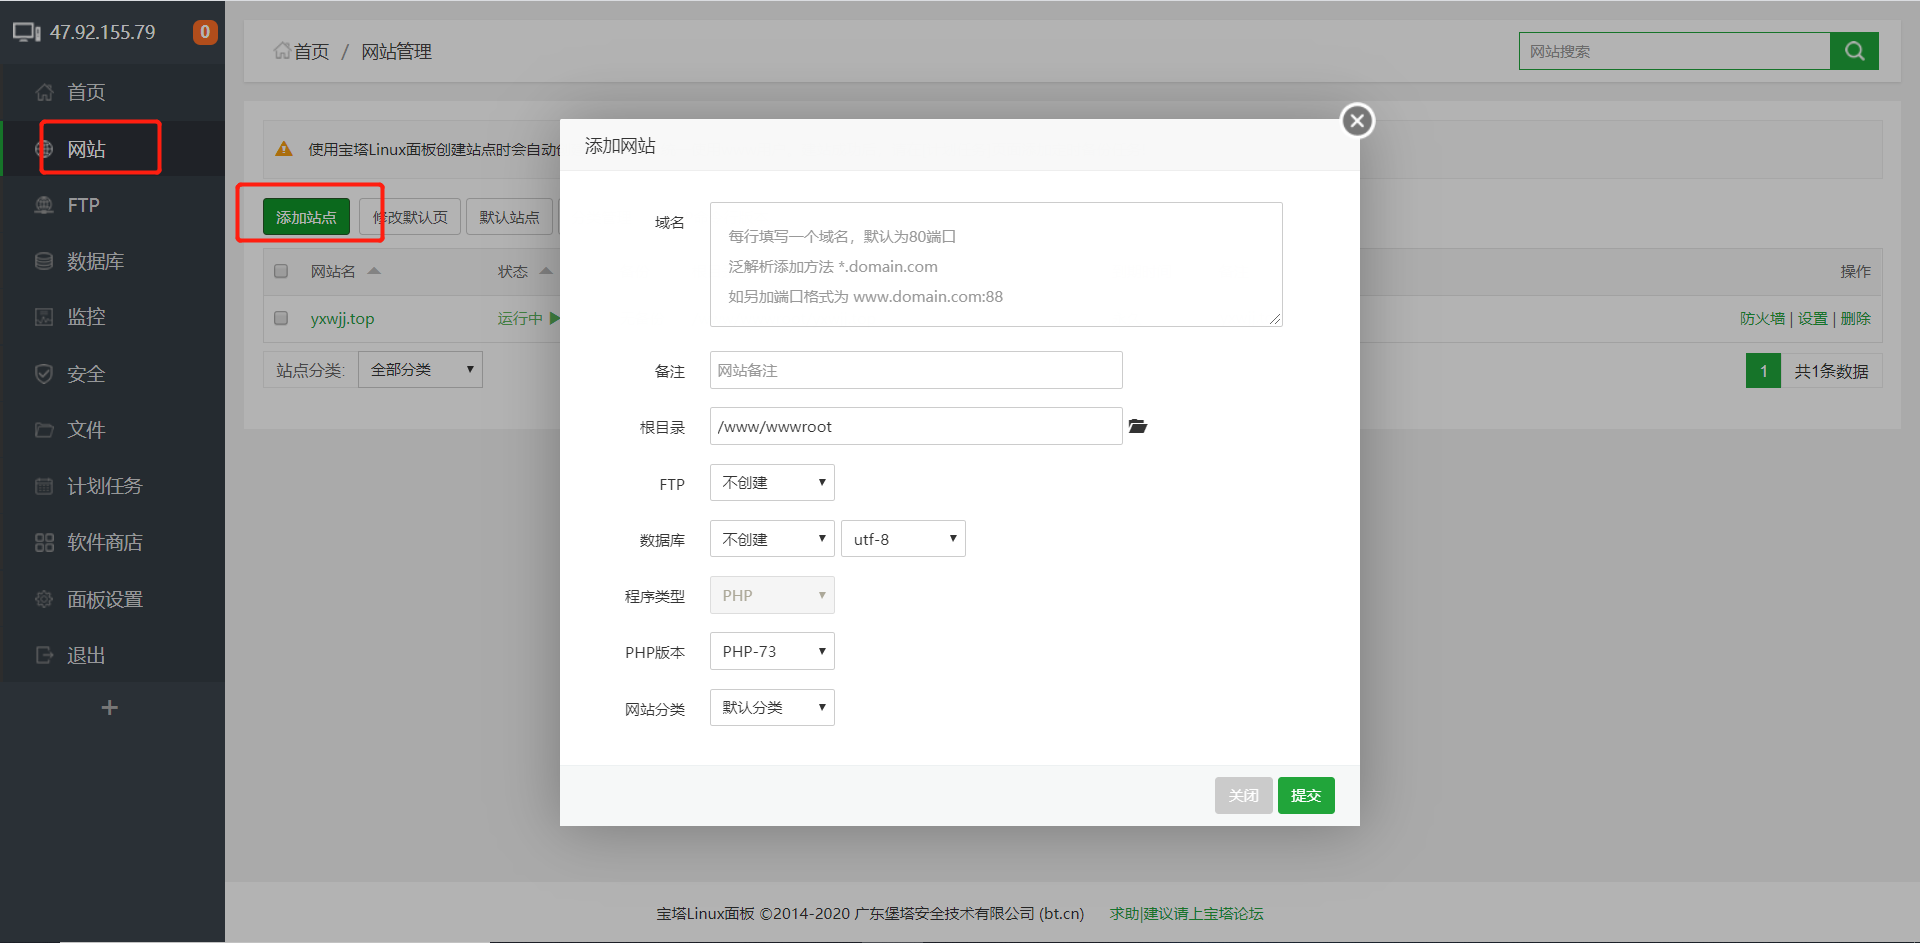Image resolution: width=1920 pixels, height=943 pixels.
Task: Open the 文件 file manager
Action: pyautogui.click(x=85, y=429)
